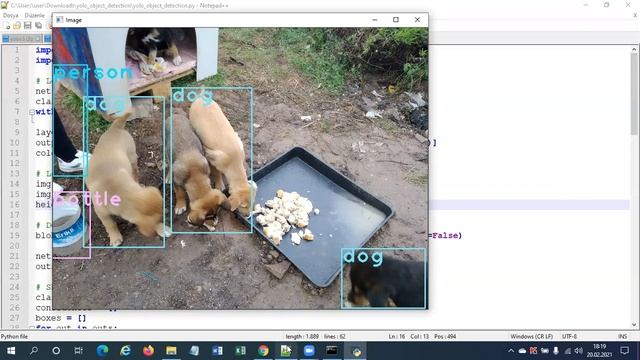Open the Düzenle menu
Screen dimensions: 640x360
click(35, 15)
